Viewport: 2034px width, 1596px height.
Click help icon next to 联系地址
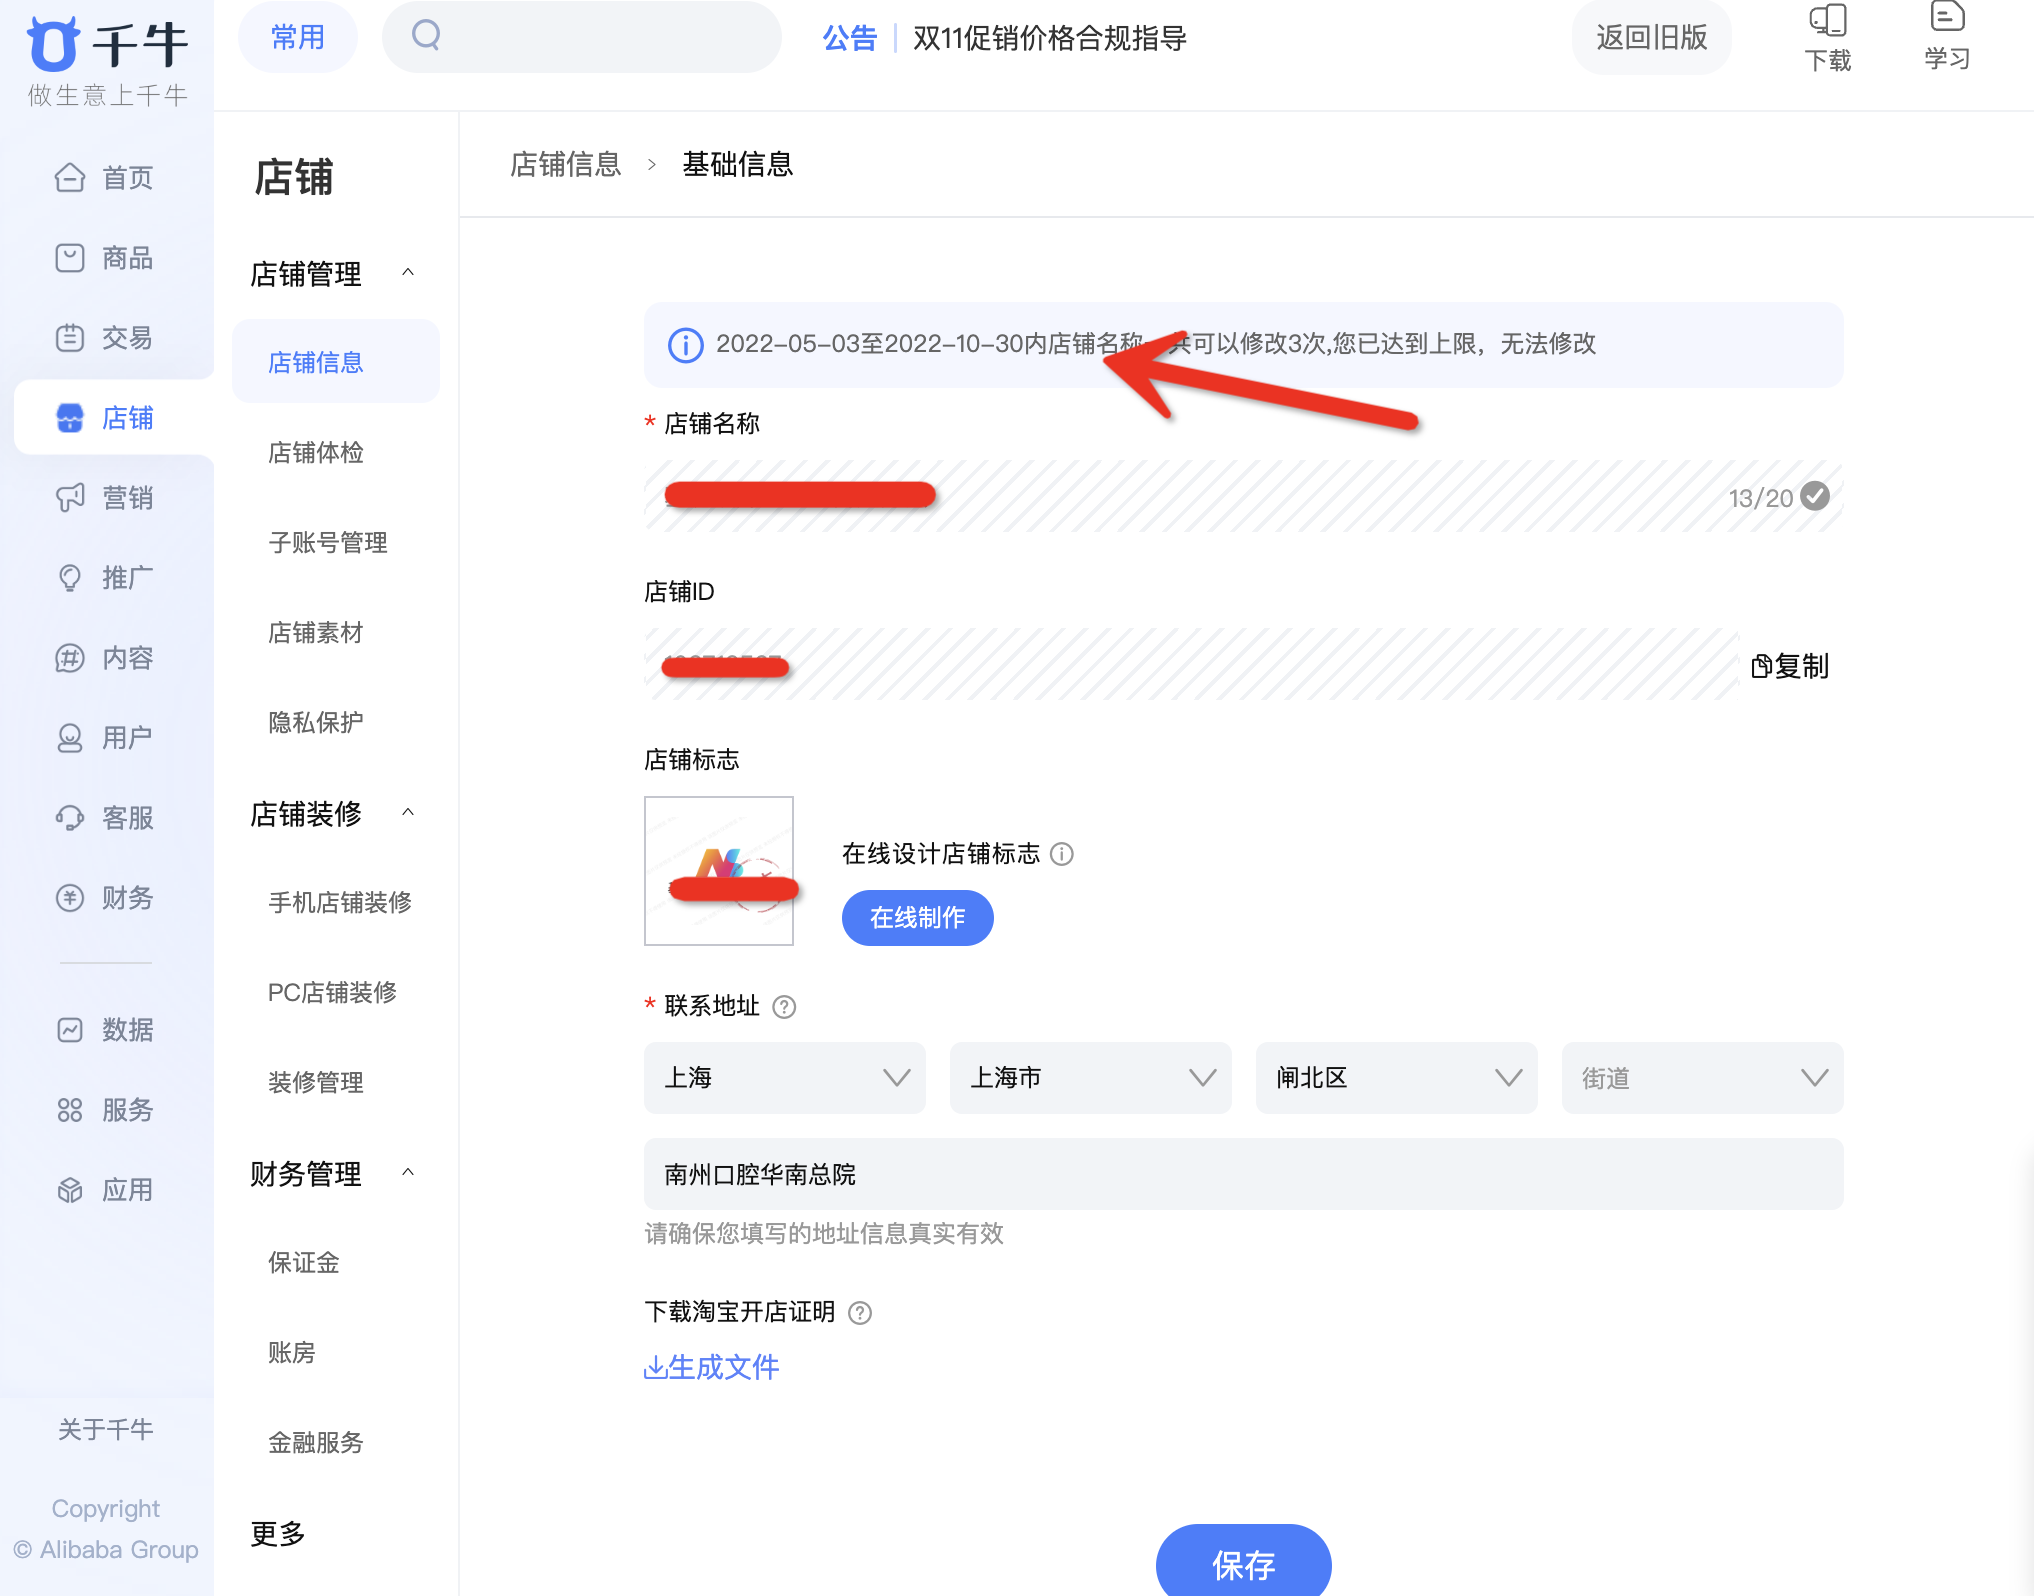pos(785,1007)
